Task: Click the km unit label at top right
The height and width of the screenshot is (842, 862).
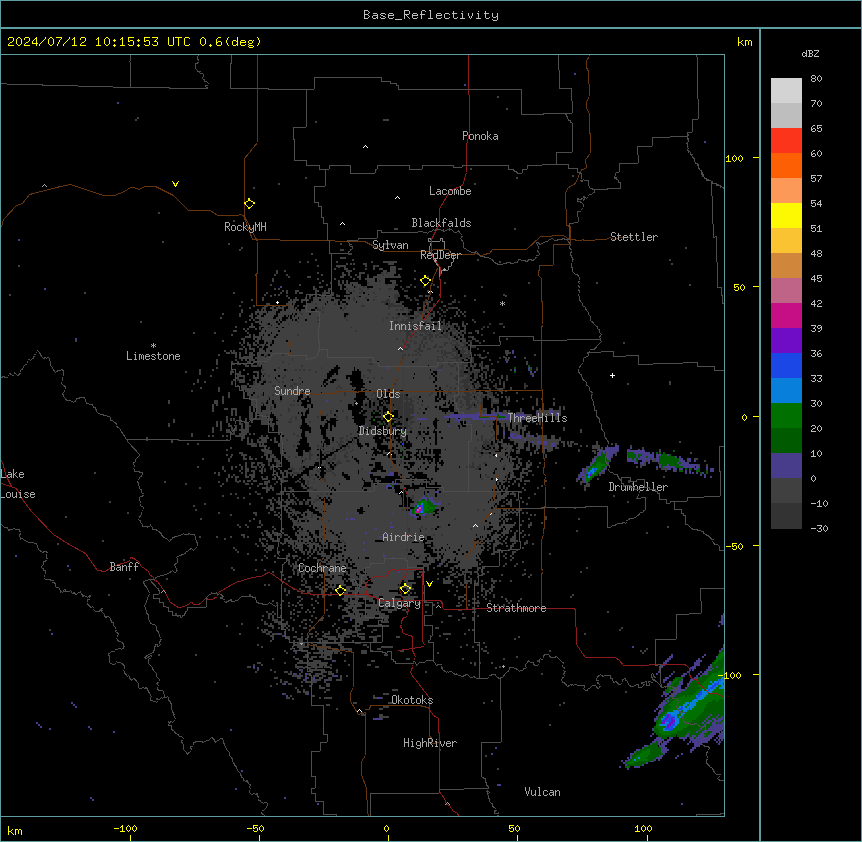Action: [x=744, y=42]
